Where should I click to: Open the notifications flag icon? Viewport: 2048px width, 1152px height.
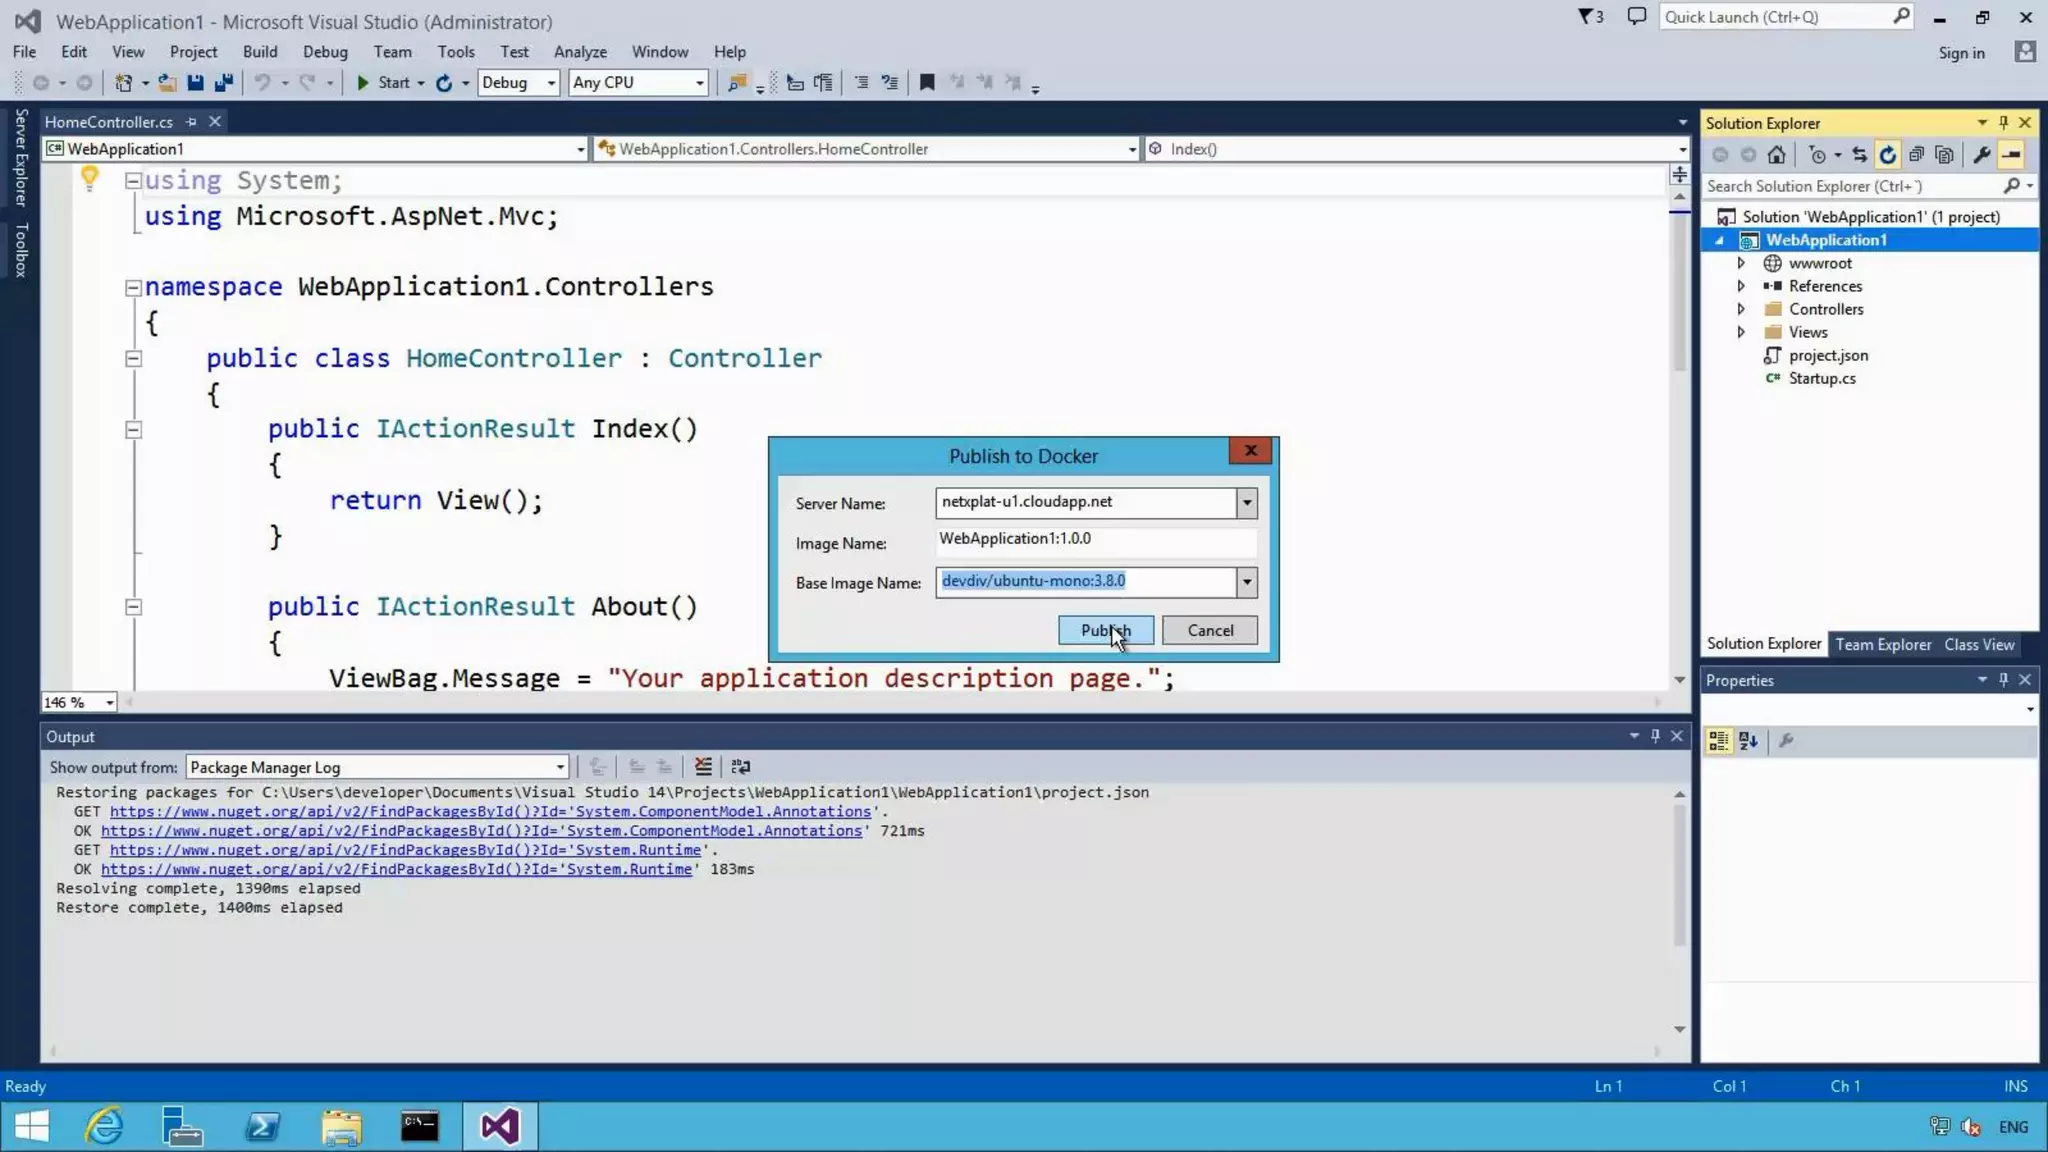coord(1590,17)
